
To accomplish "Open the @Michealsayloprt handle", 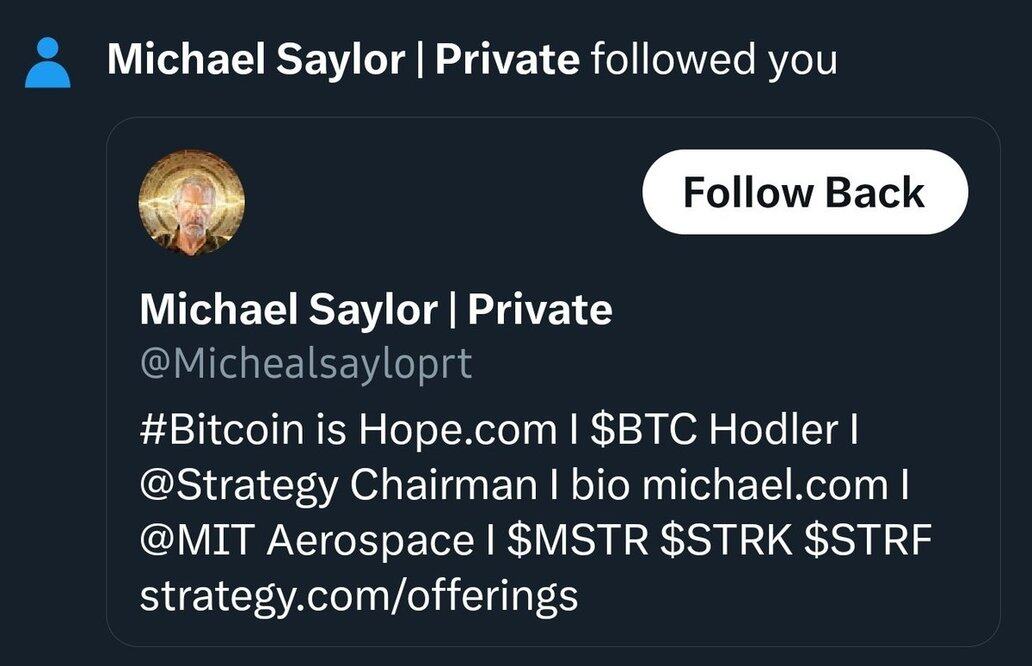I will click(305, 365).
